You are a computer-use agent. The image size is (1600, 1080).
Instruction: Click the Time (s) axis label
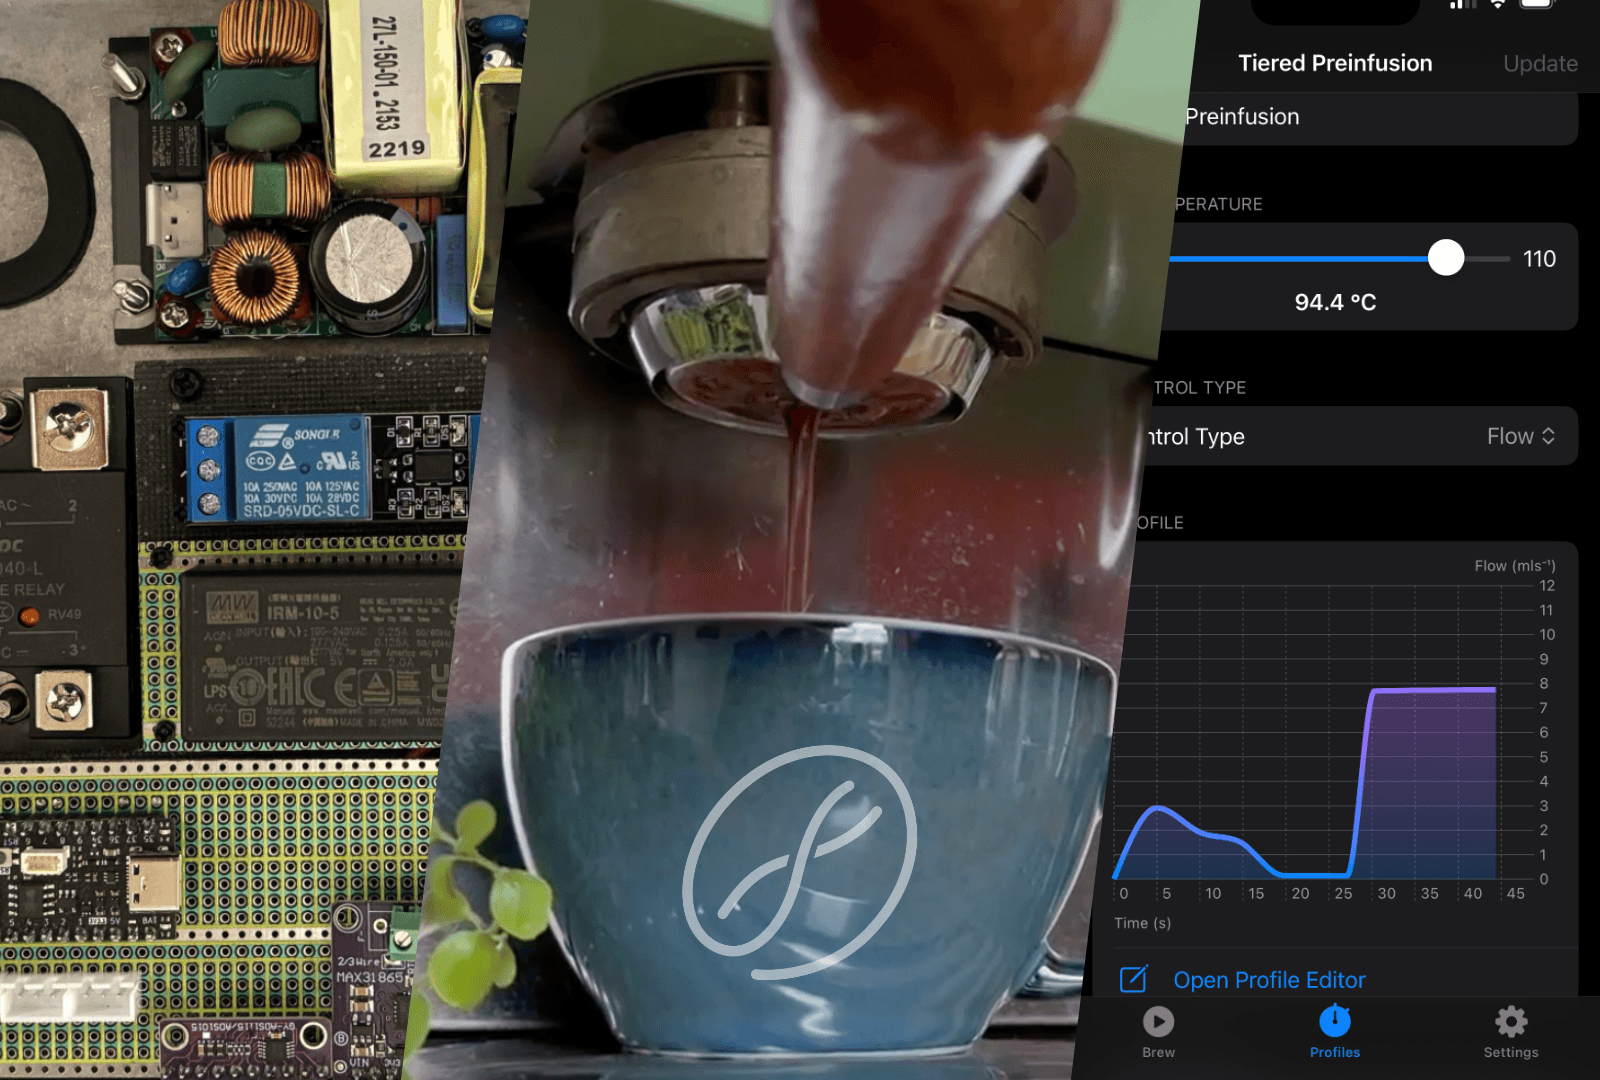(1142, 923)
